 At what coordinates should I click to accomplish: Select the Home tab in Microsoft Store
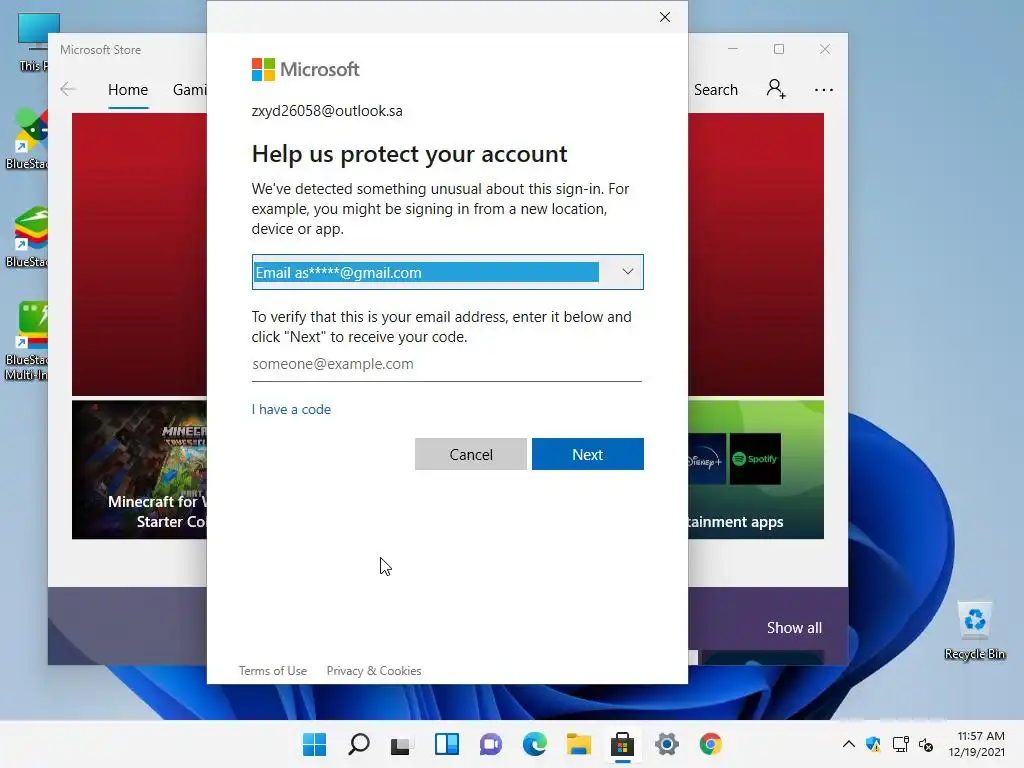tap(128, 89)
